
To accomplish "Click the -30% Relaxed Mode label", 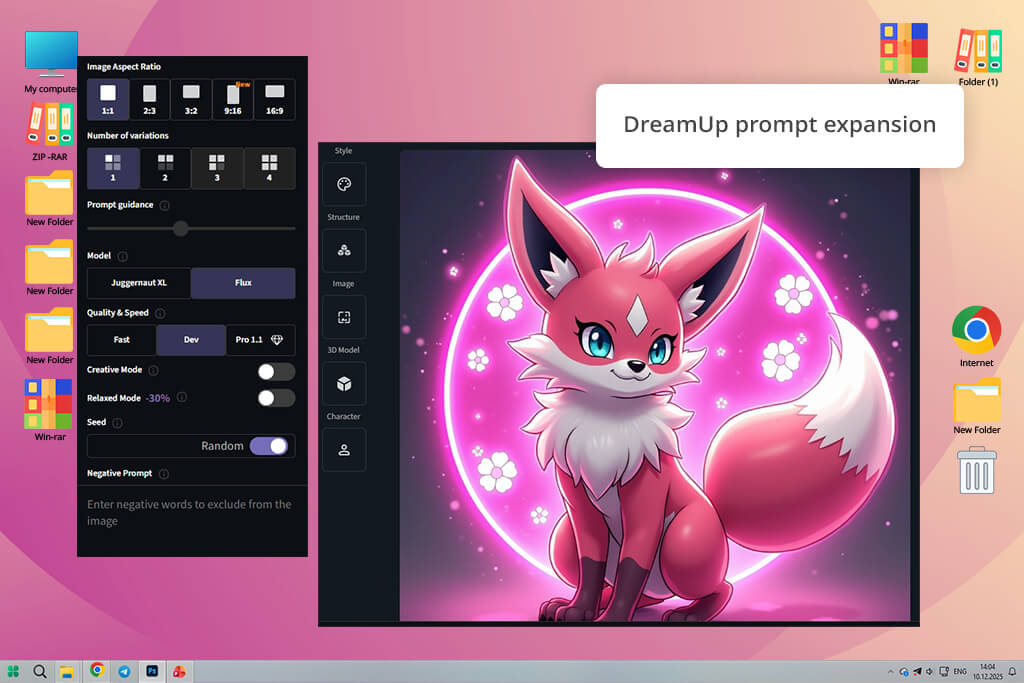I will click(157, 398).
